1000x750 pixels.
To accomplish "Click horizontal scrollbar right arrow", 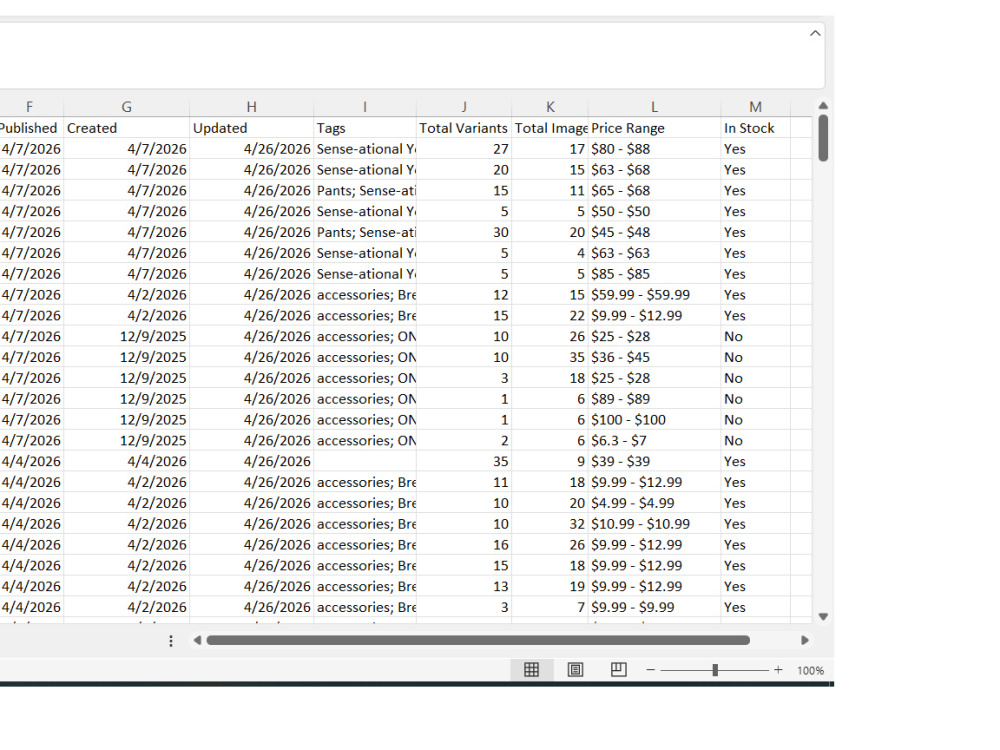I will pos(805,640).
